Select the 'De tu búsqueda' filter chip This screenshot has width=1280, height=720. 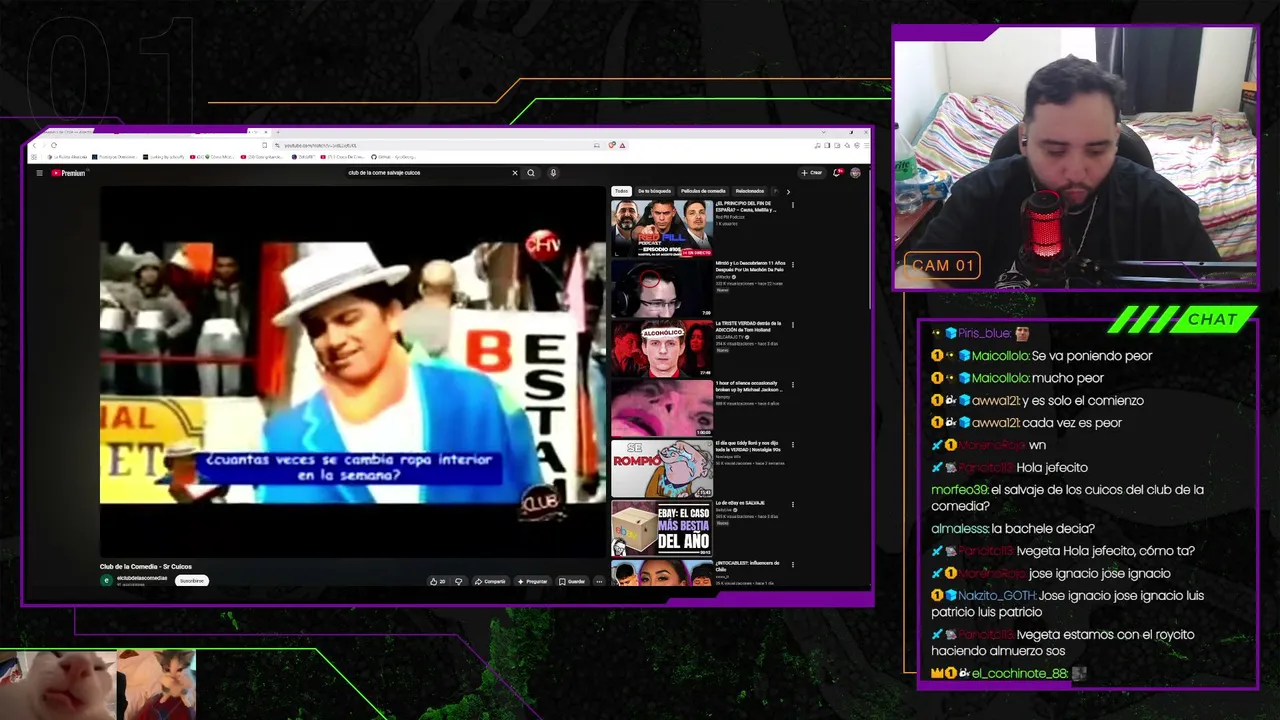point(655,191)
